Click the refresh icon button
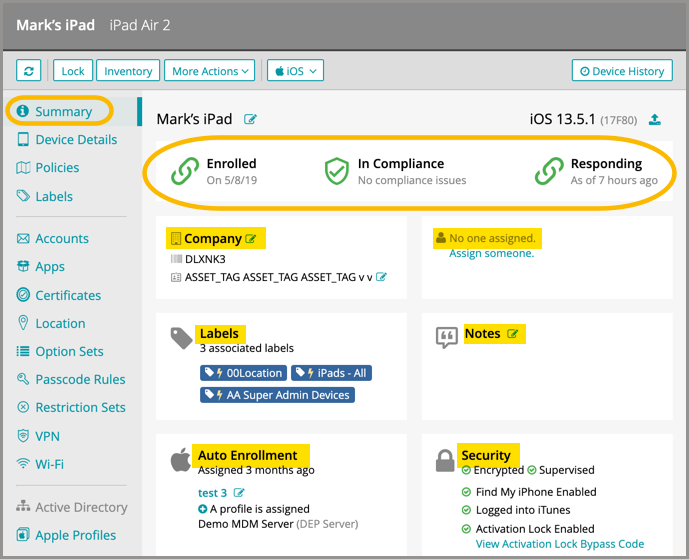The width and height of the screenshot is (689, 559). (29, 71)
